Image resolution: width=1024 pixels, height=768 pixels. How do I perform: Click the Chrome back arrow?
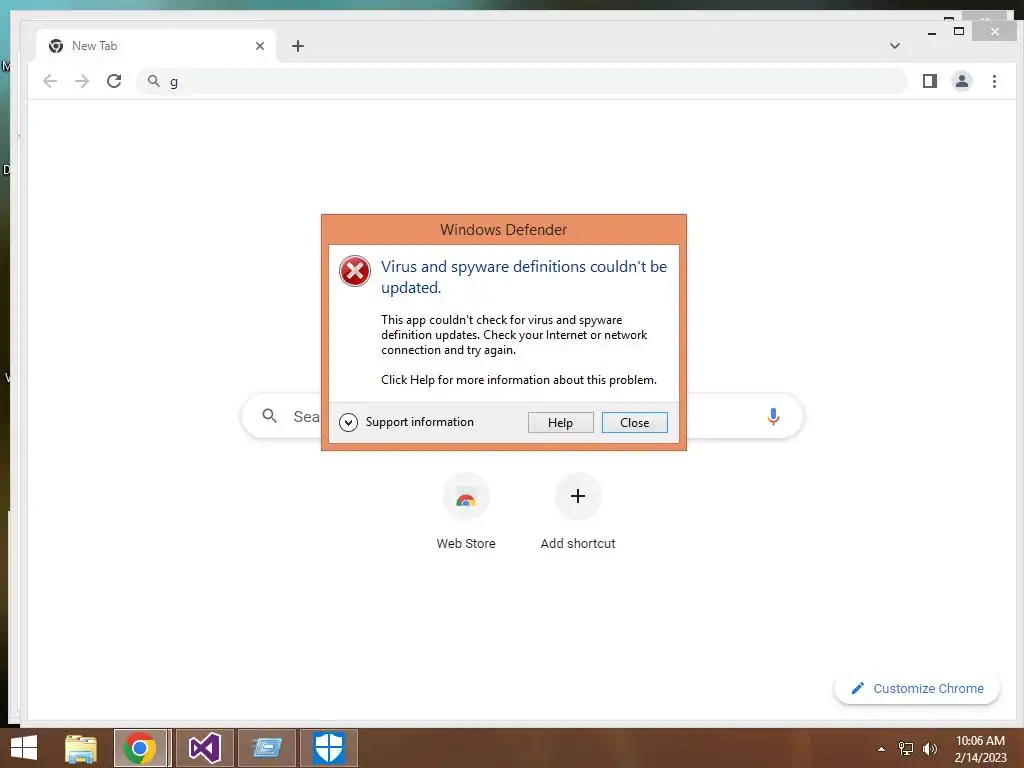[x=50, y=81]
